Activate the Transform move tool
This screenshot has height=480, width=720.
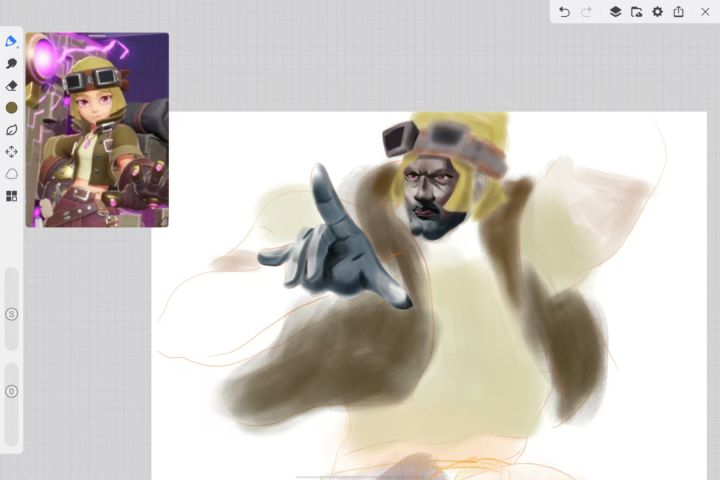point(11,152)
